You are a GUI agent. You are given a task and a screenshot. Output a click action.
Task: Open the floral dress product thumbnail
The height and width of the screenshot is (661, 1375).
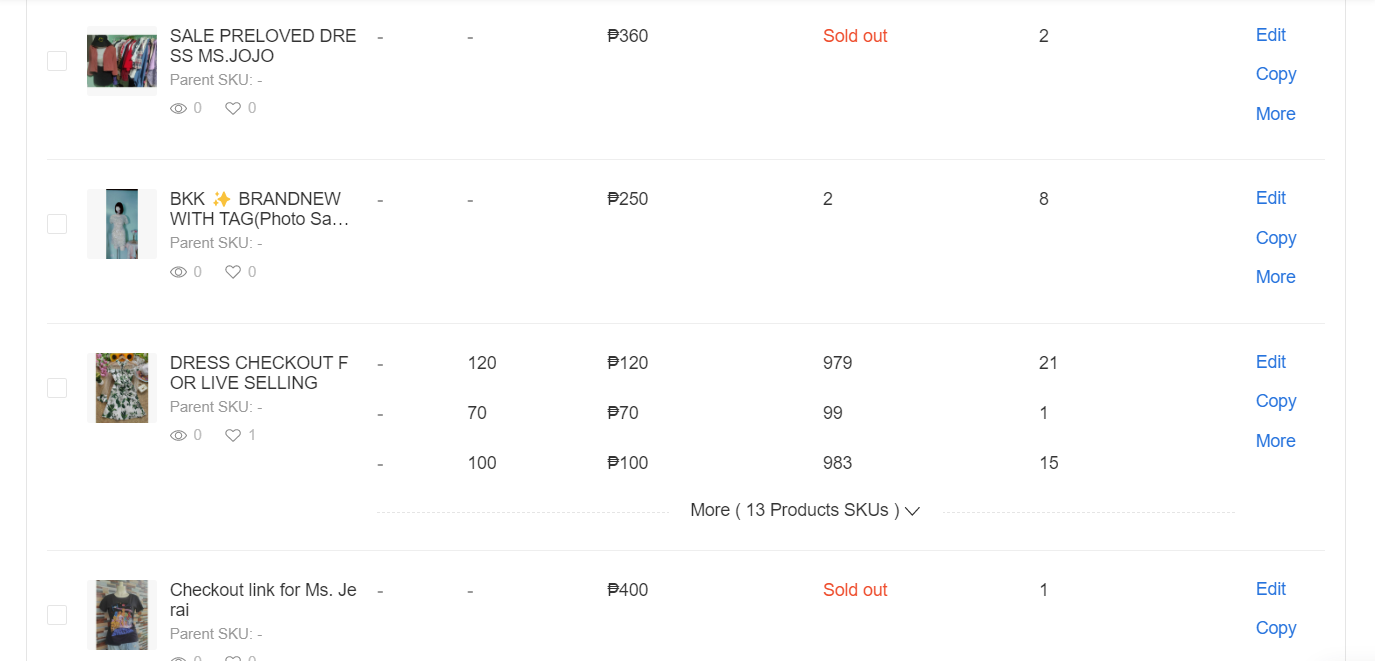pos(122,388)
